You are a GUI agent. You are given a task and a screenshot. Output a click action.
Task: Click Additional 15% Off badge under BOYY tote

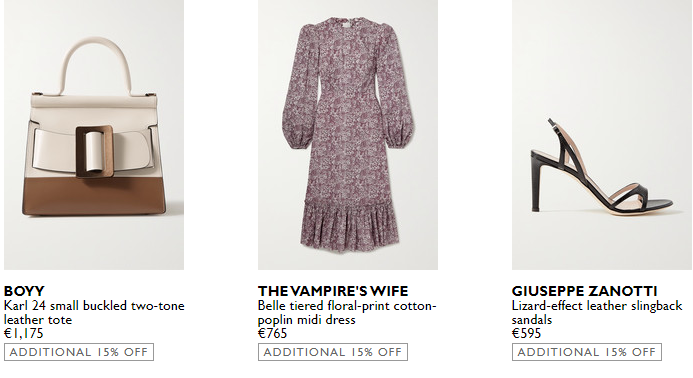[79, 352]
